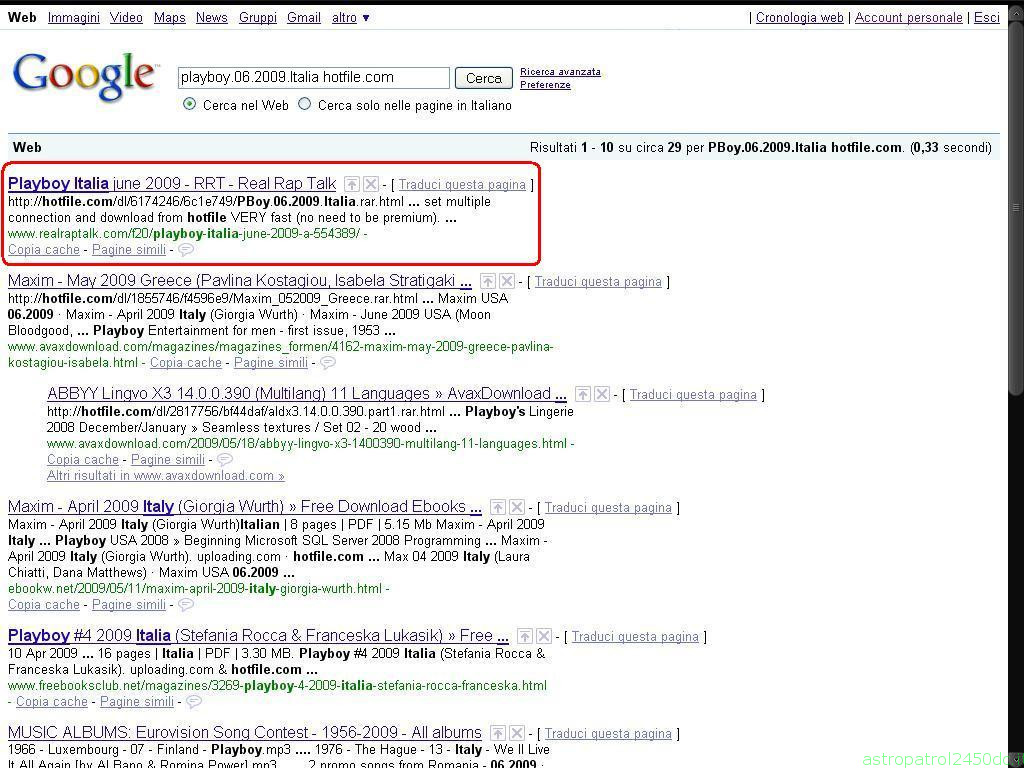The height and width of the screenshot is (768, 1024).
Task: Select 'Cerca solo nelle pagine in Italiano' option
Action: tap(304, 104)
